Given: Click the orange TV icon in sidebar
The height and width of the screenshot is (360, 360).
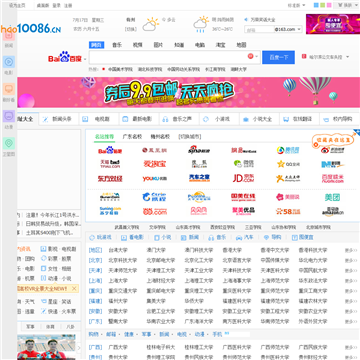Looking at the screenshot, I should pyautogui.click(x=9, y=89).
